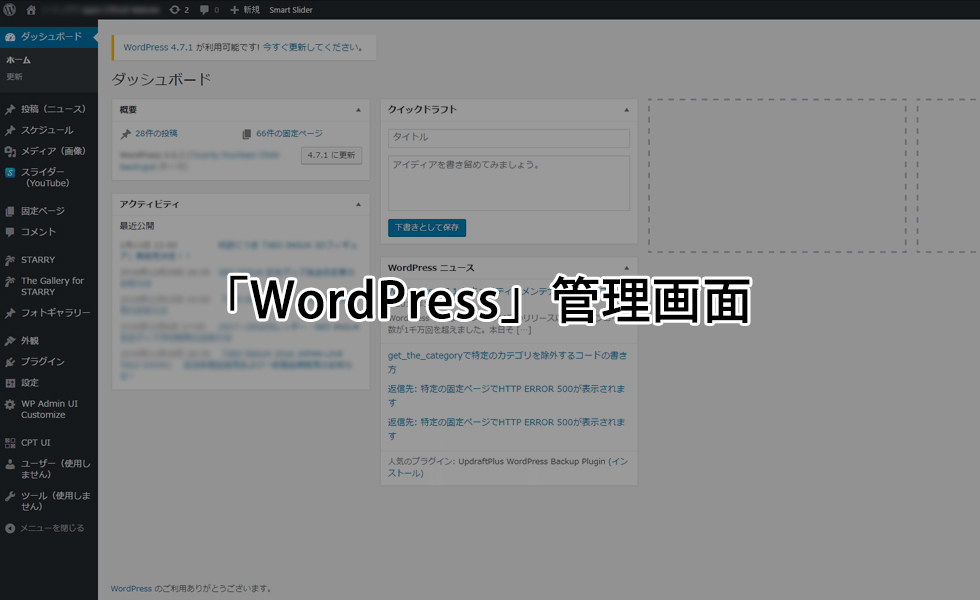Open updates icon showing 2 pending
This screenshot has height=600, width=980.
179,9
